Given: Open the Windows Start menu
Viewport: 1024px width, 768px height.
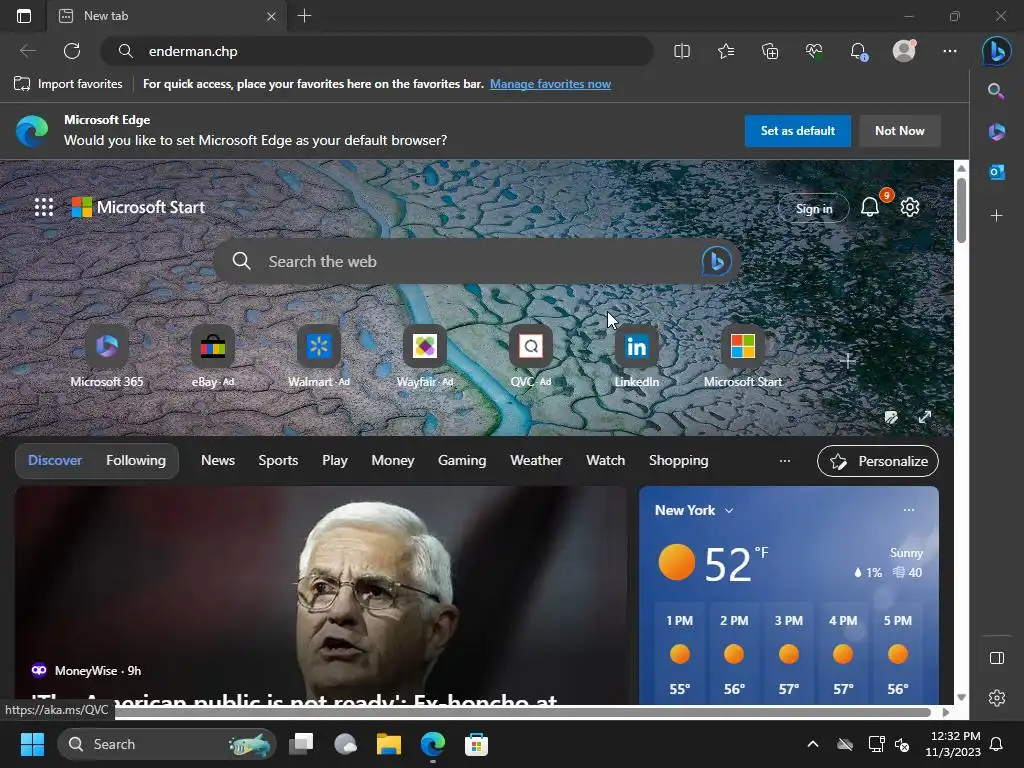Looking at the screenshot, I should point(32,744).
